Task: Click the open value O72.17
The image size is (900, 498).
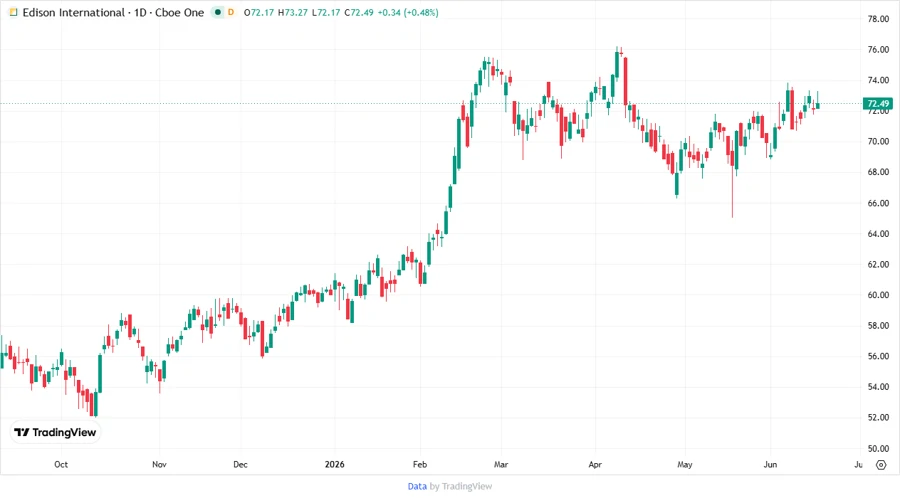Action: pos(259,13)
